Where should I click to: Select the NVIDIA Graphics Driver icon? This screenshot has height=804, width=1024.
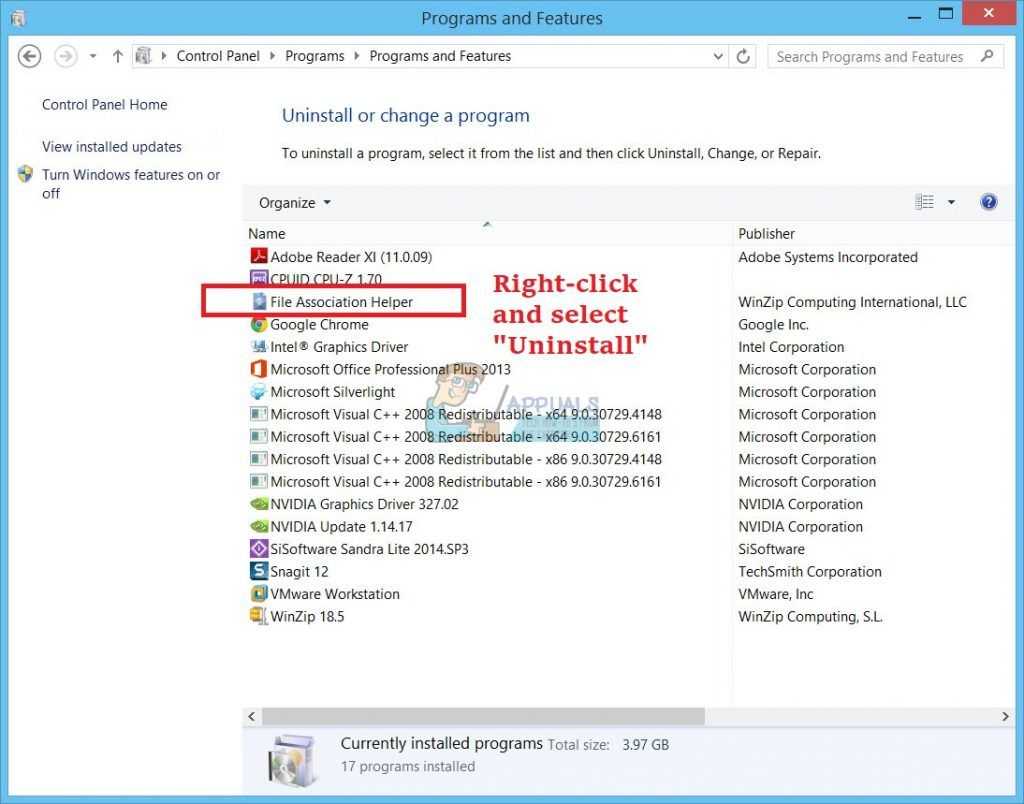[259, 505]
